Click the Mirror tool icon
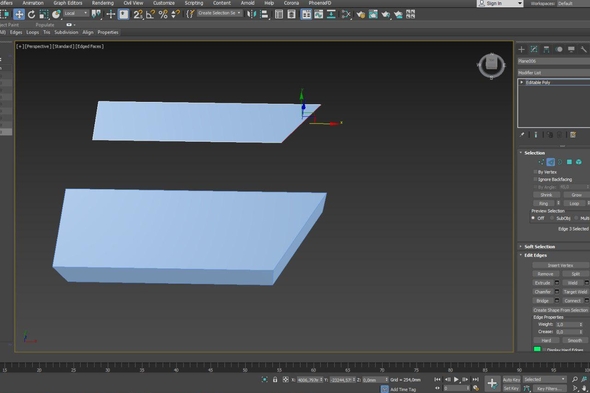Image resolution: width=590 pixels, height=393 pixels. [x=251, y=14]
